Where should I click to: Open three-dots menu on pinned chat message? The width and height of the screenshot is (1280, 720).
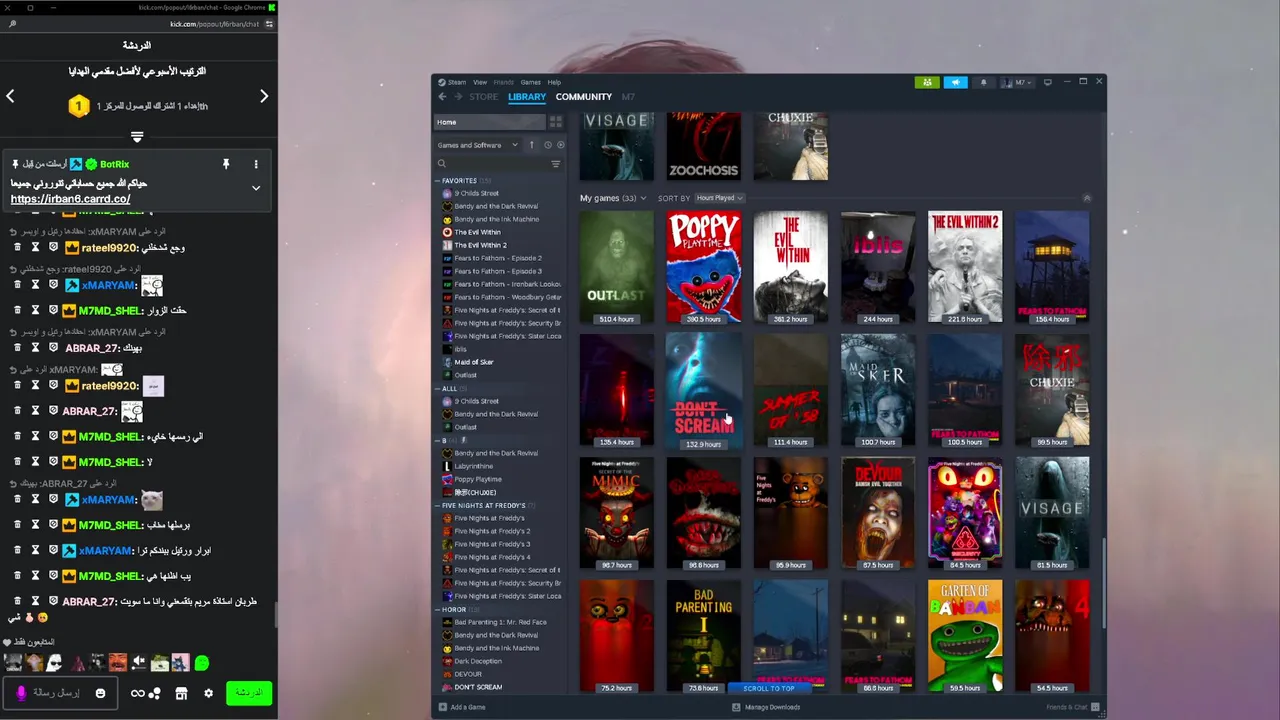[256, 164]
